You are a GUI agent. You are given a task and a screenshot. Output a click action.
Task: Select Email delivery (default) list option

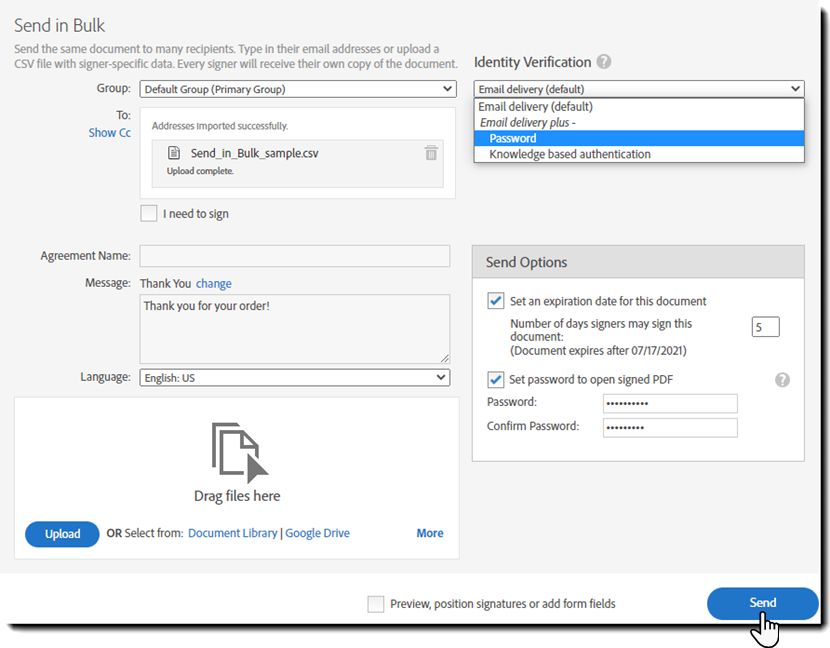pos(535,106)
